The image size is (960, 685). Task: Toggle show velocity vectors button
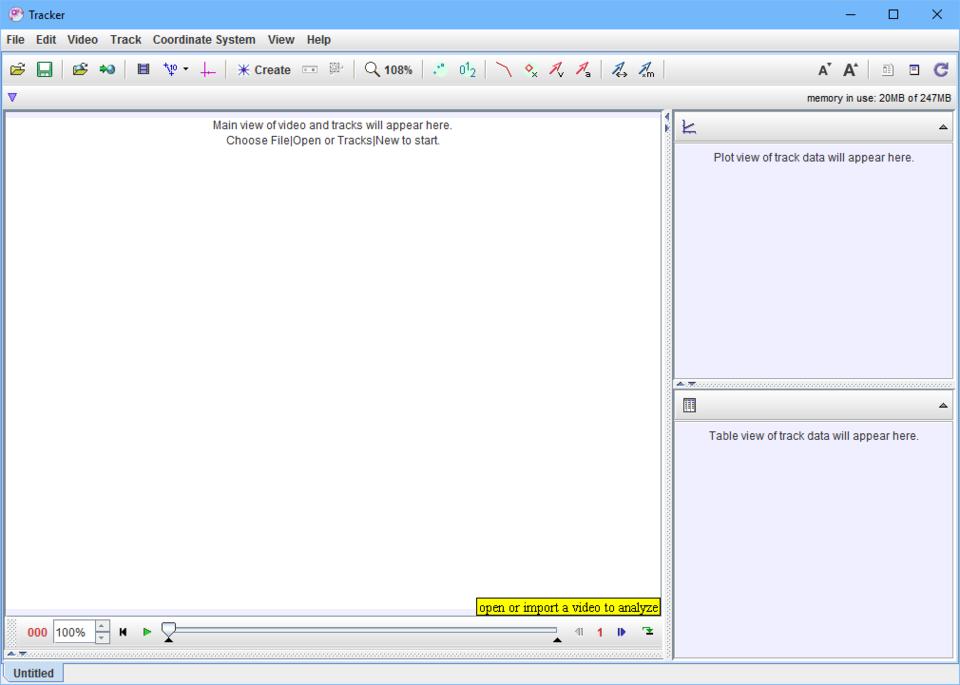[x=556, y=70]
